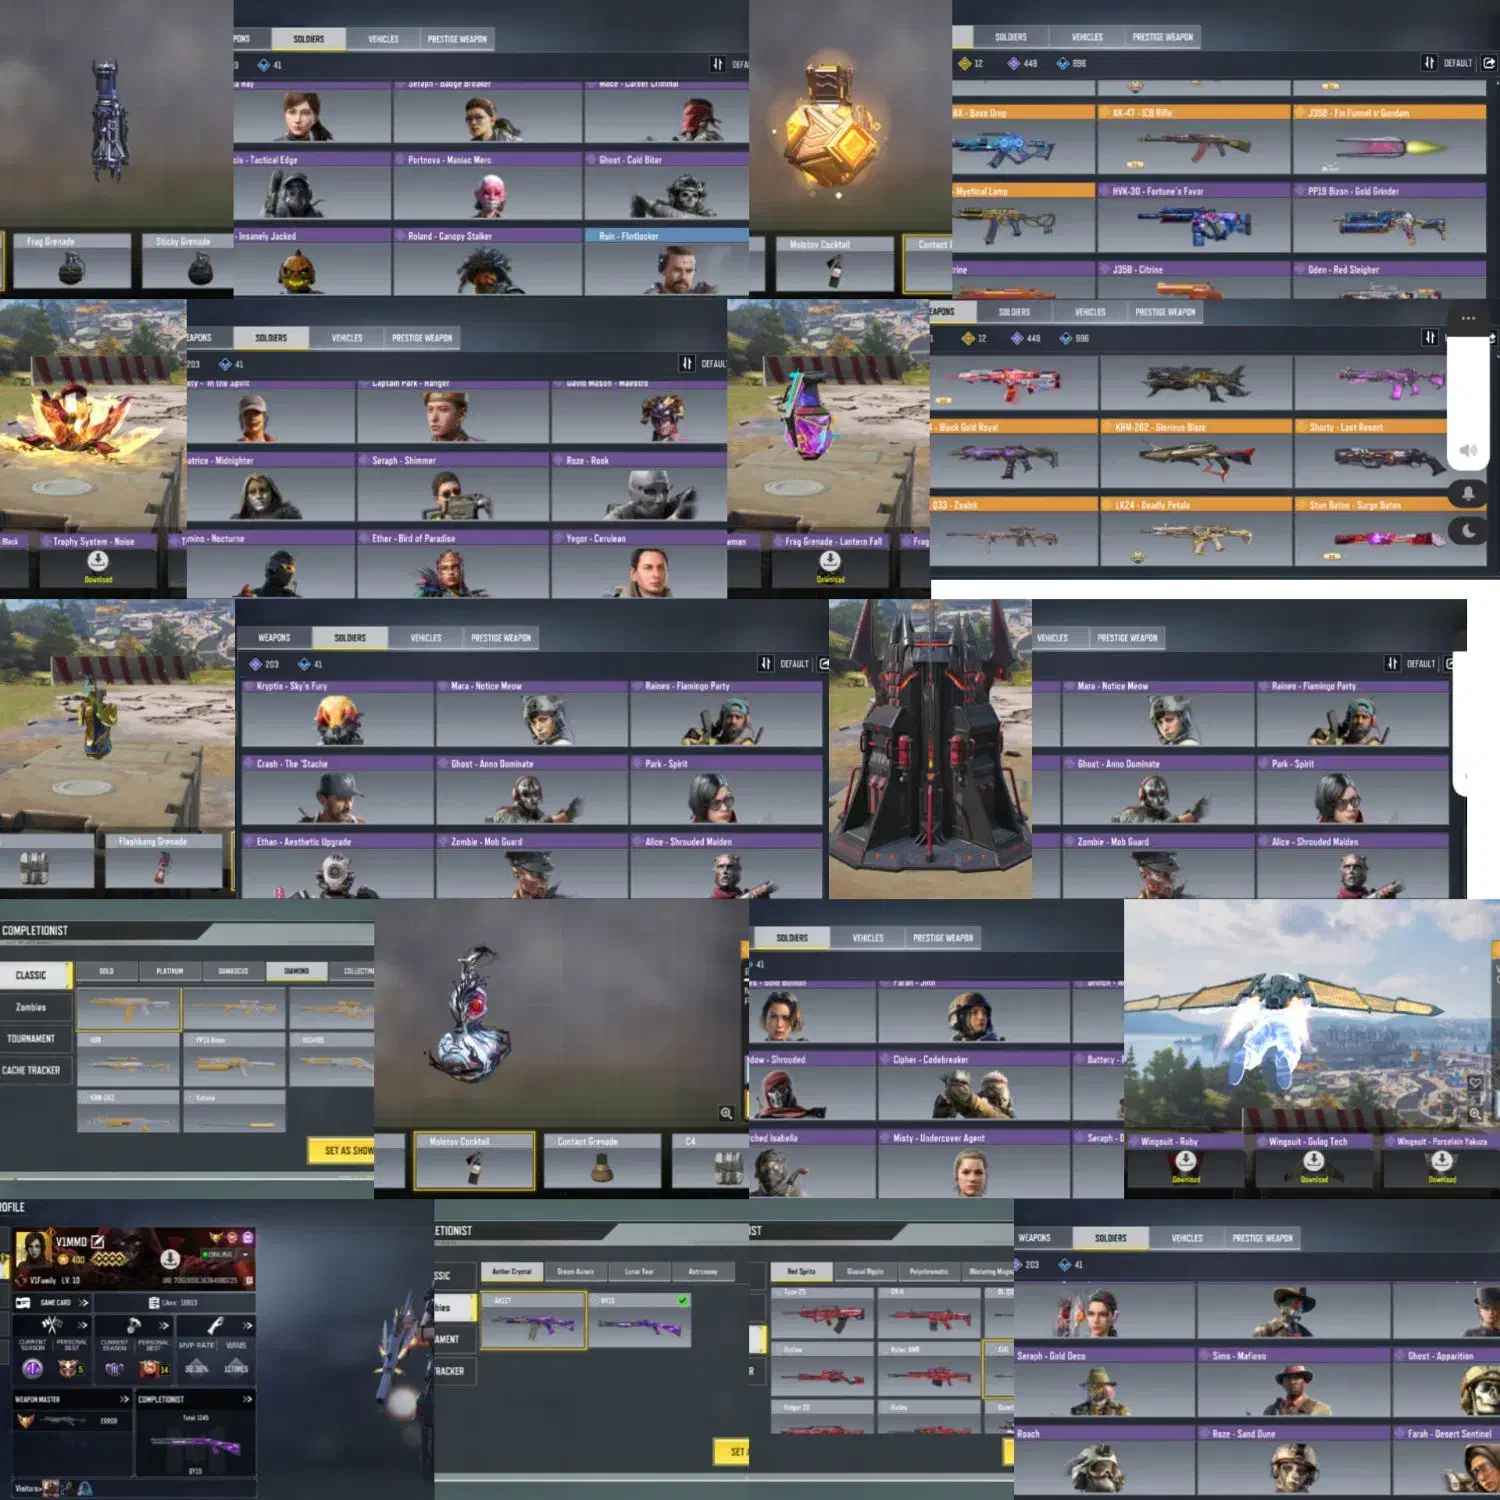The width and height of the screenshot is (1500, 1500).
Task: Select the CLASSIC completionist category
Action: coord(36,975)
